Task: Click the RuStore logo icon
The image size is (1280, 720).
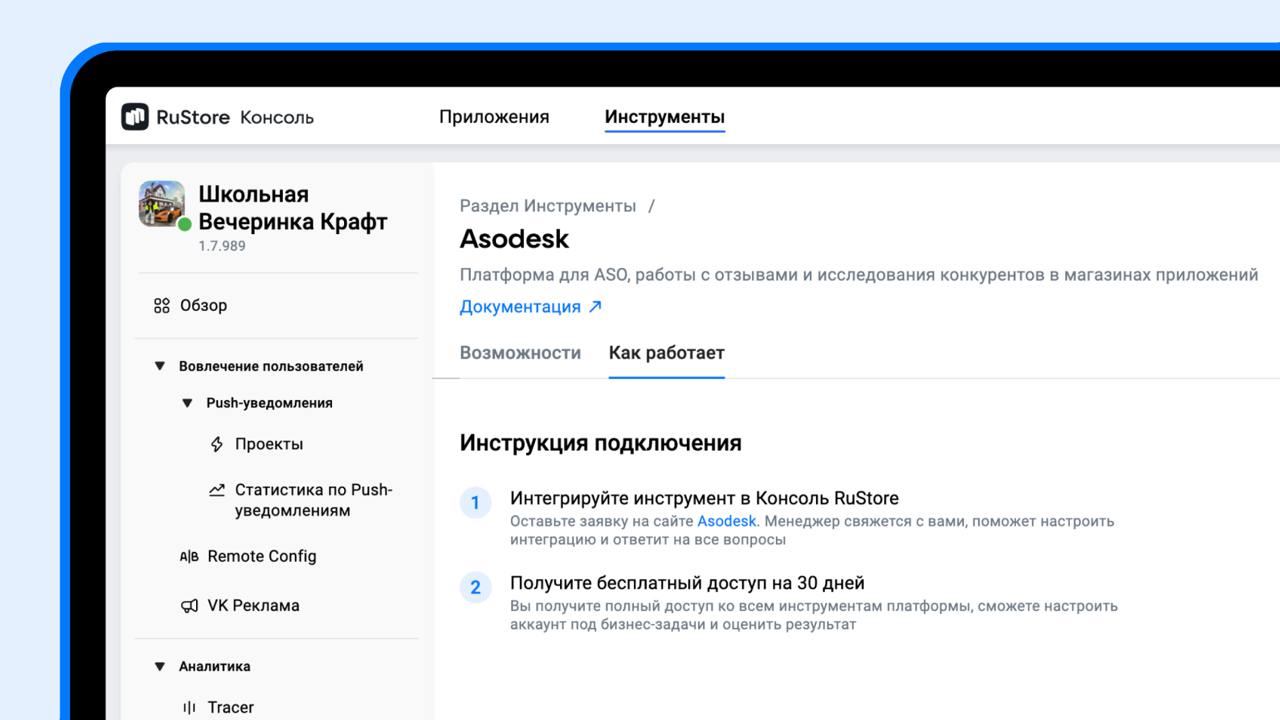Action: pos(135,117)
